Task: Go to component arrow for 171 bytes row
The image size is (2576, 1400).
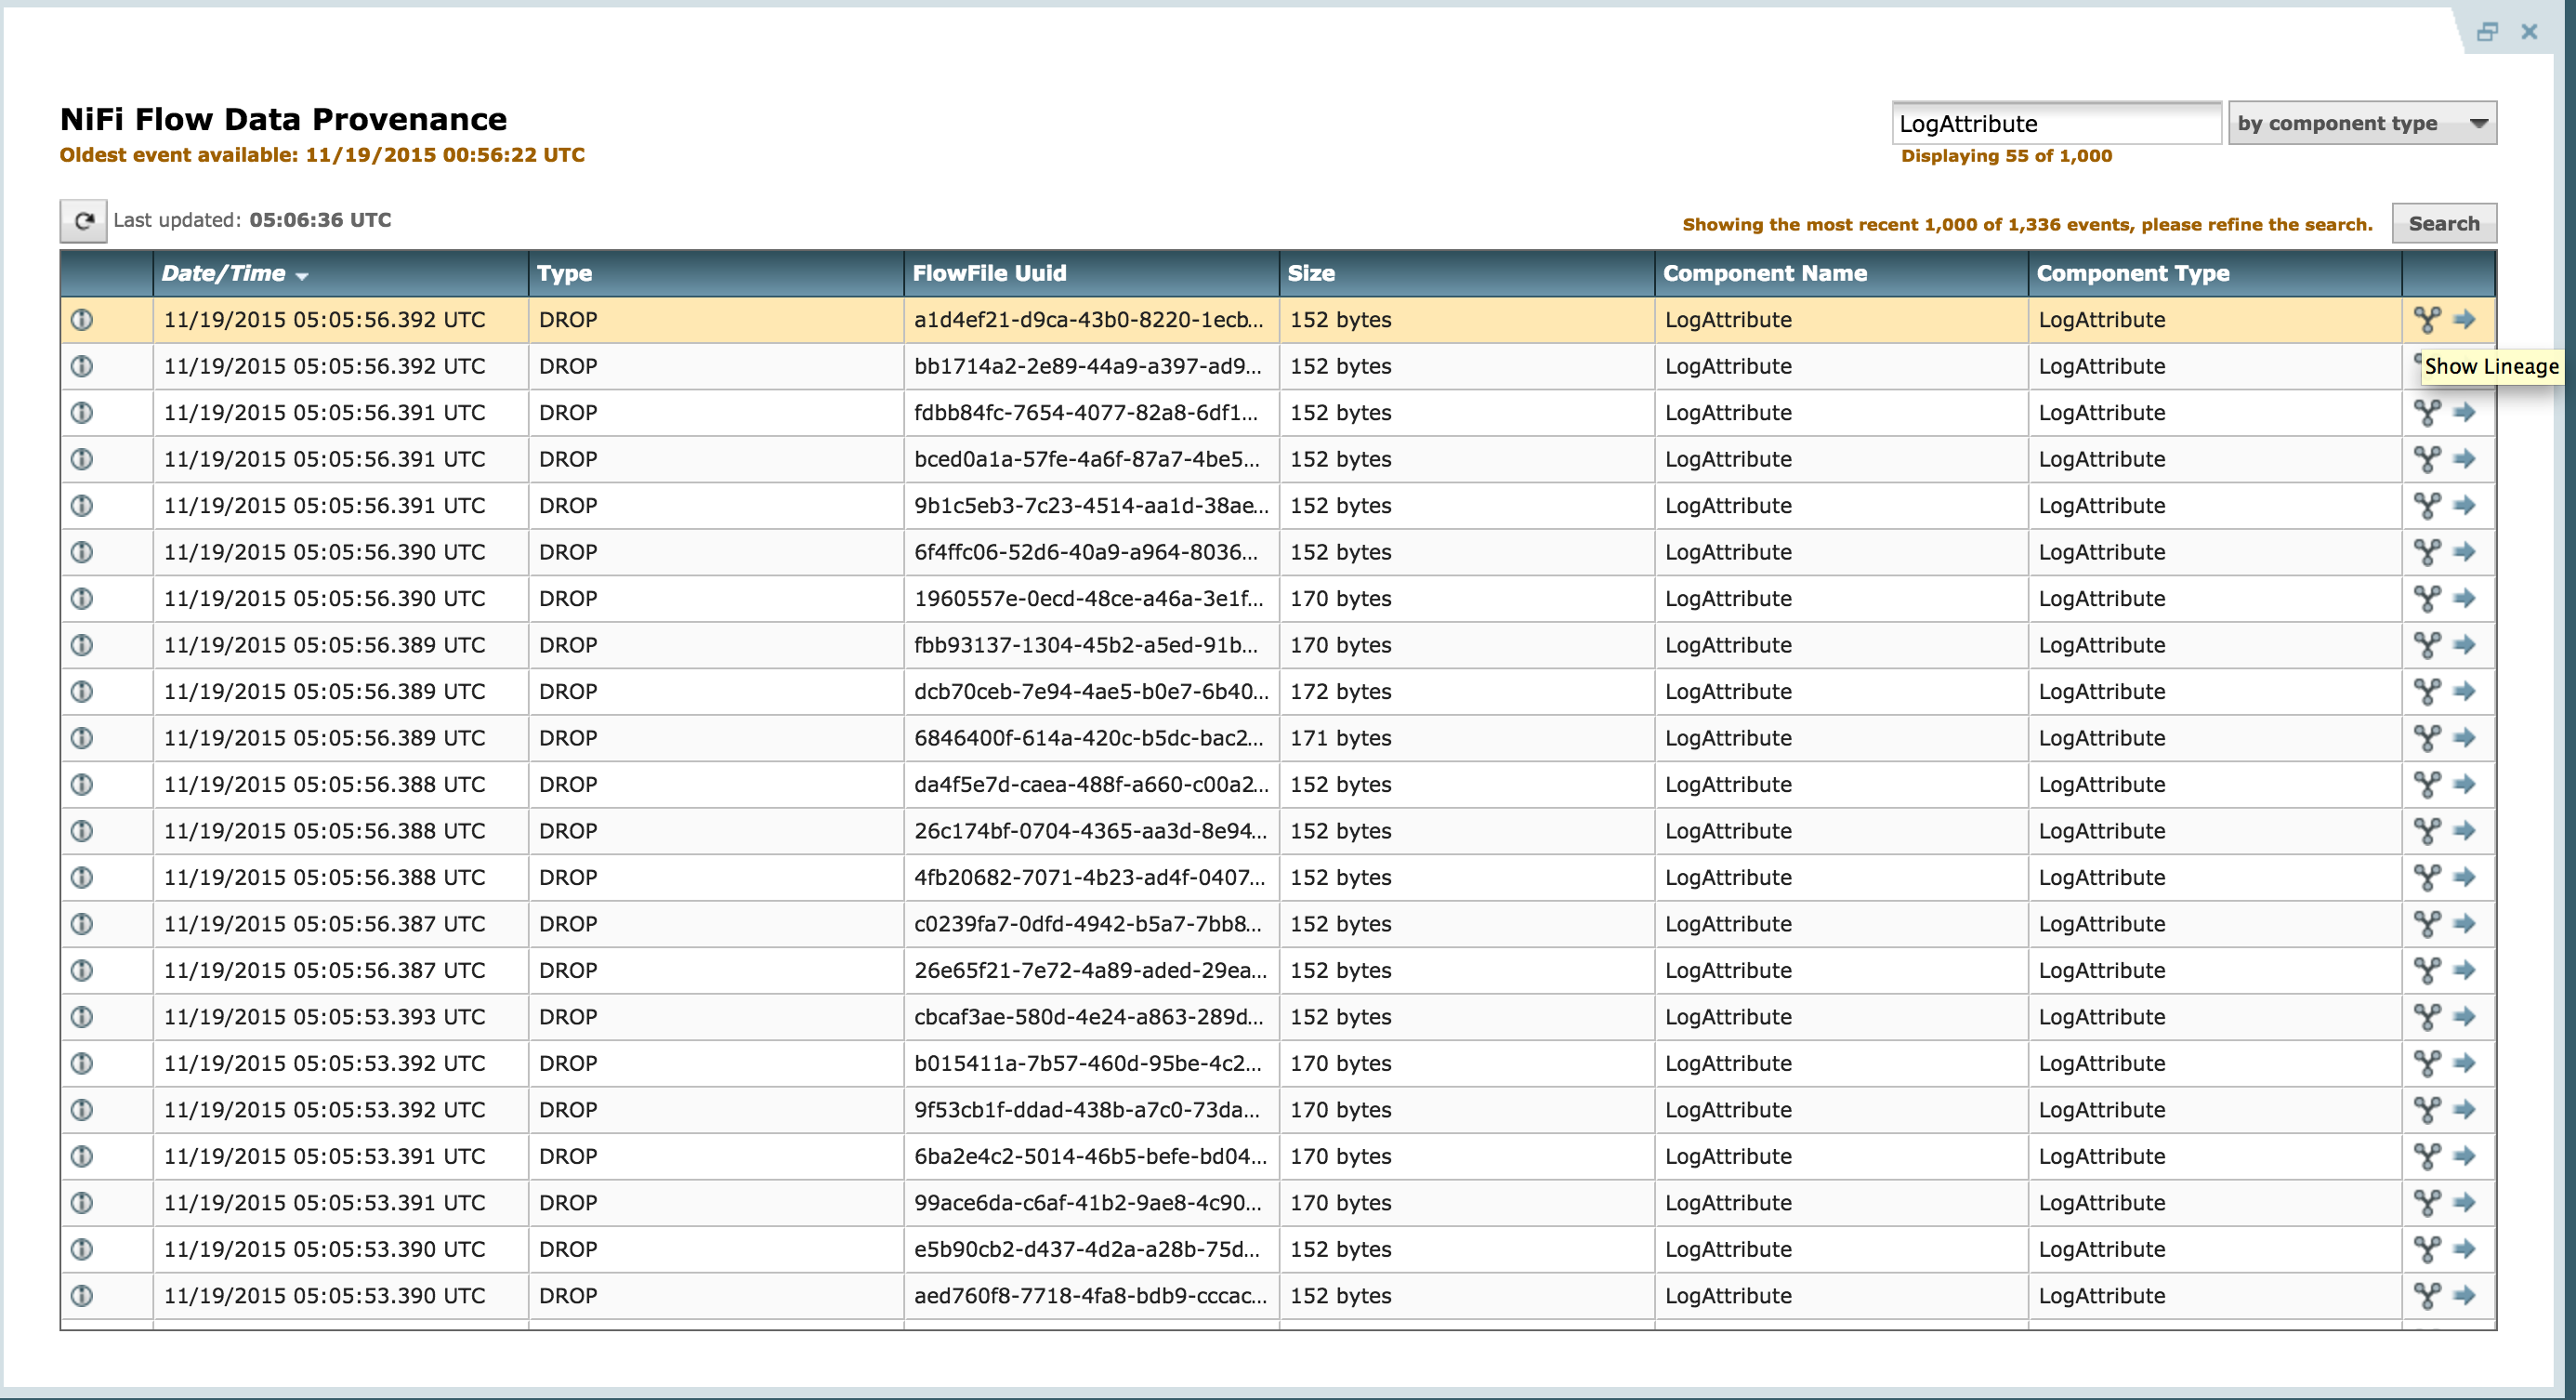Action: [x=2465, y=738]
